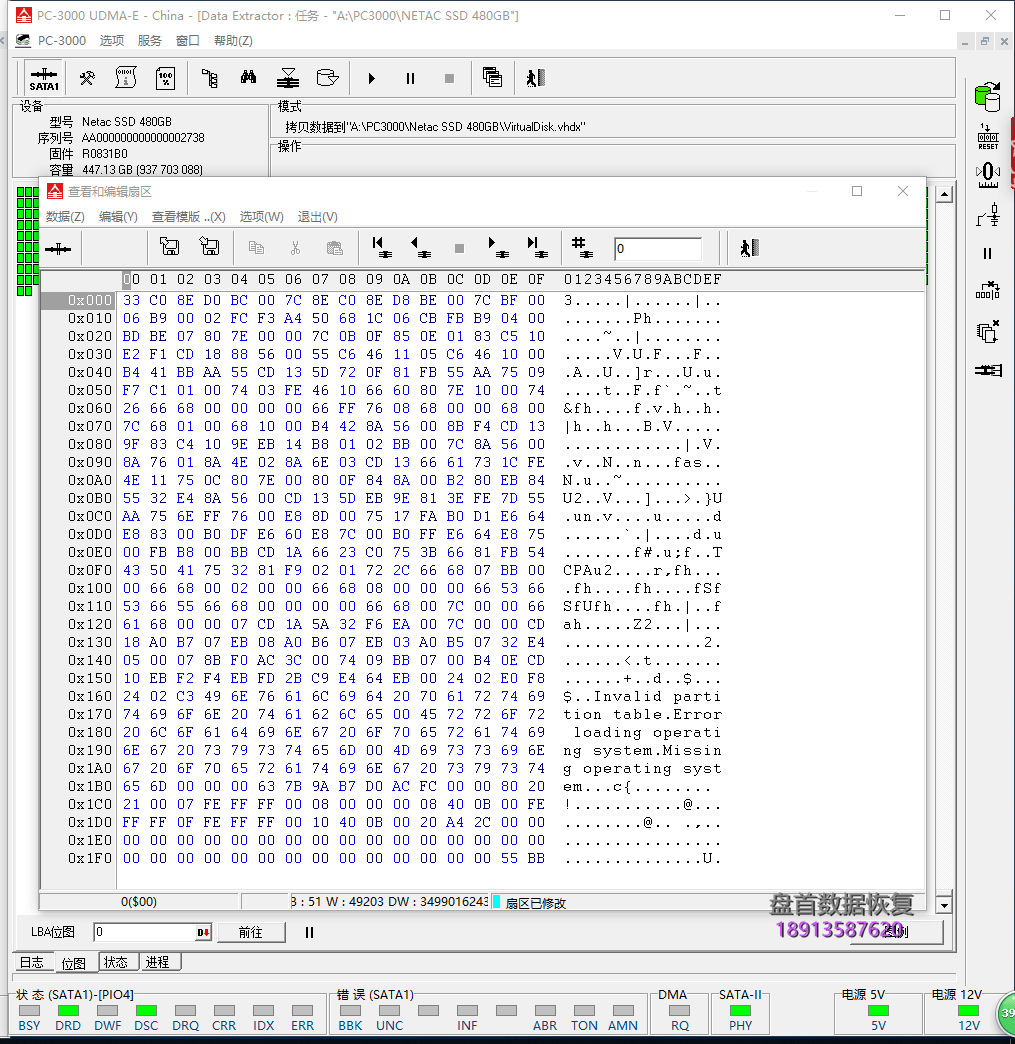
Task: Switch to the 位图 tab
Action: (73, 963)
